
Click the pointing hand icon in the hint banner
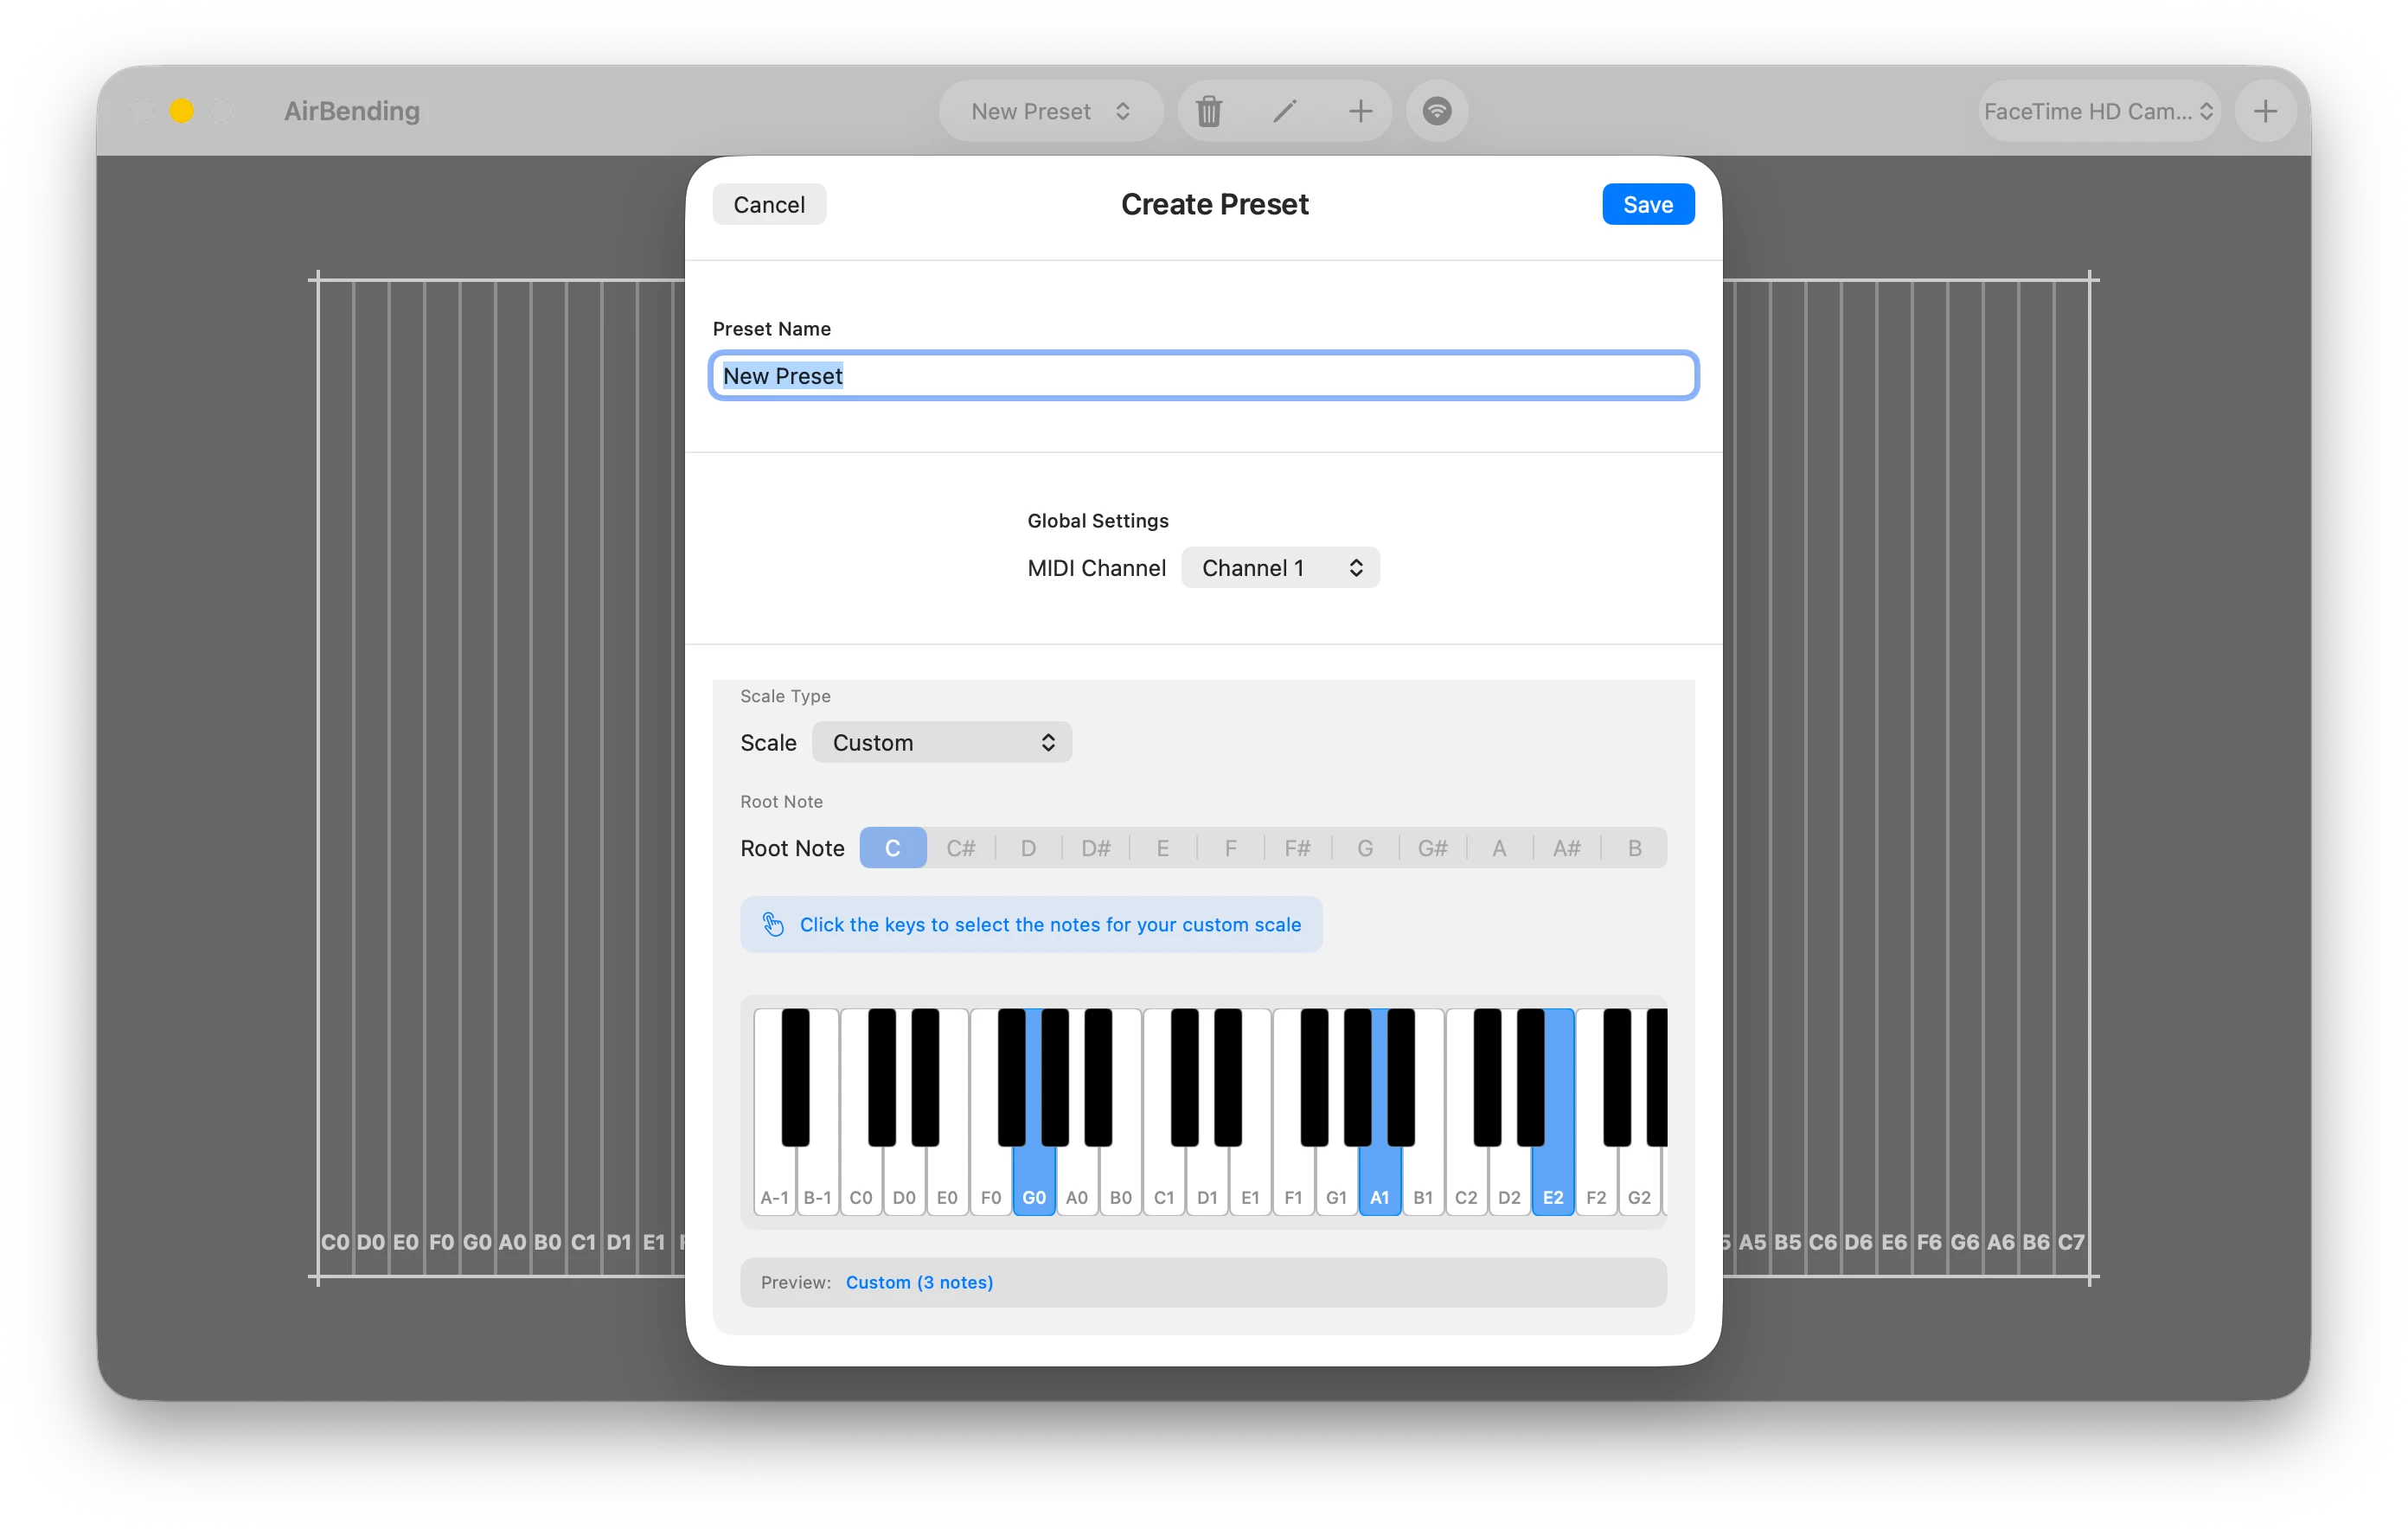(x=772, y=924)
